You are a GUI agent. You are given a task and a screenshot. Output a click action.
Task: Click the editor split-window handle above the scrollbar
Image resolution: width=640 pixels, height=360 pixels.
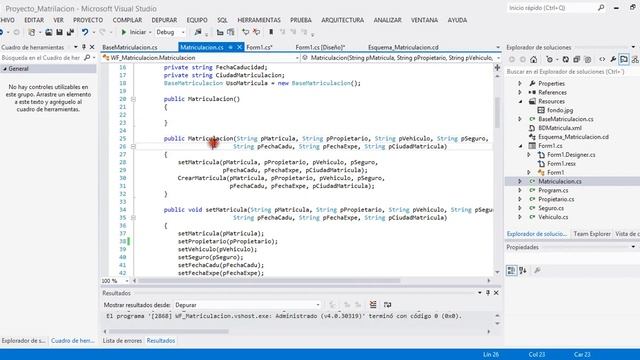click(x=497, y=68)
